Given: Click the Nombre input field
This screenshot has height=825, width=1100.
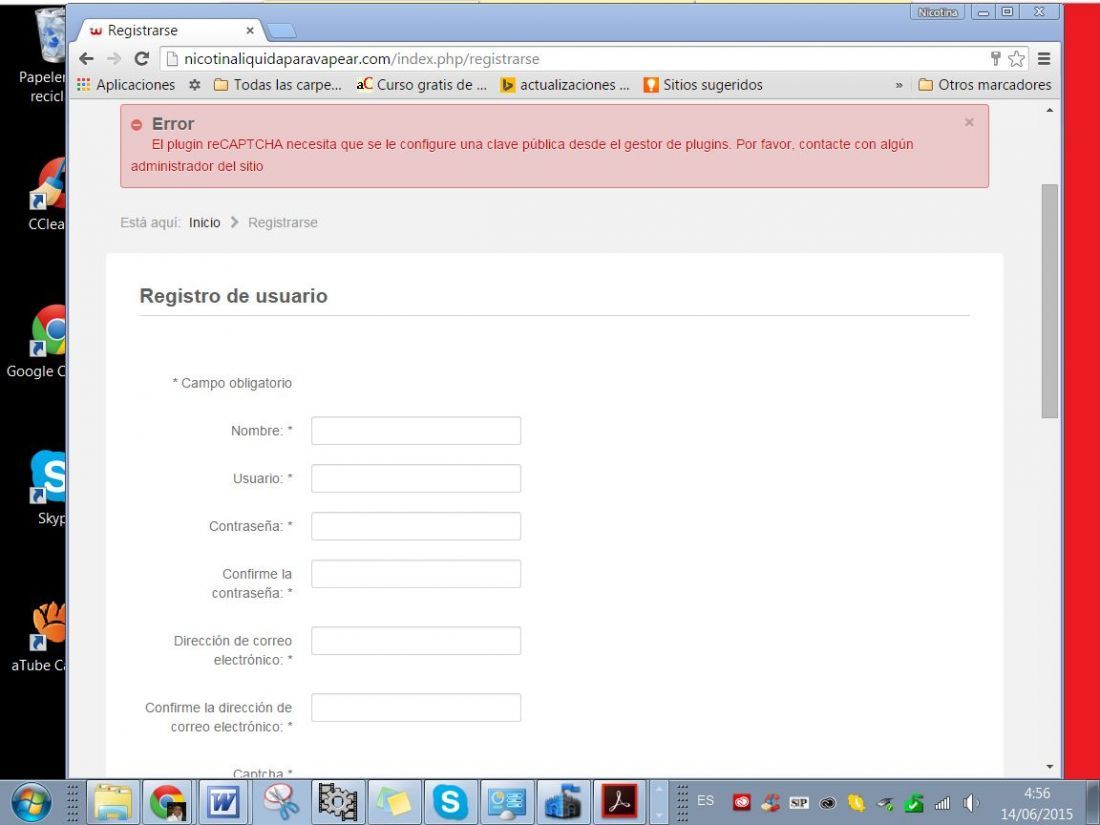Looking at the screenshot, I should 416,431.
